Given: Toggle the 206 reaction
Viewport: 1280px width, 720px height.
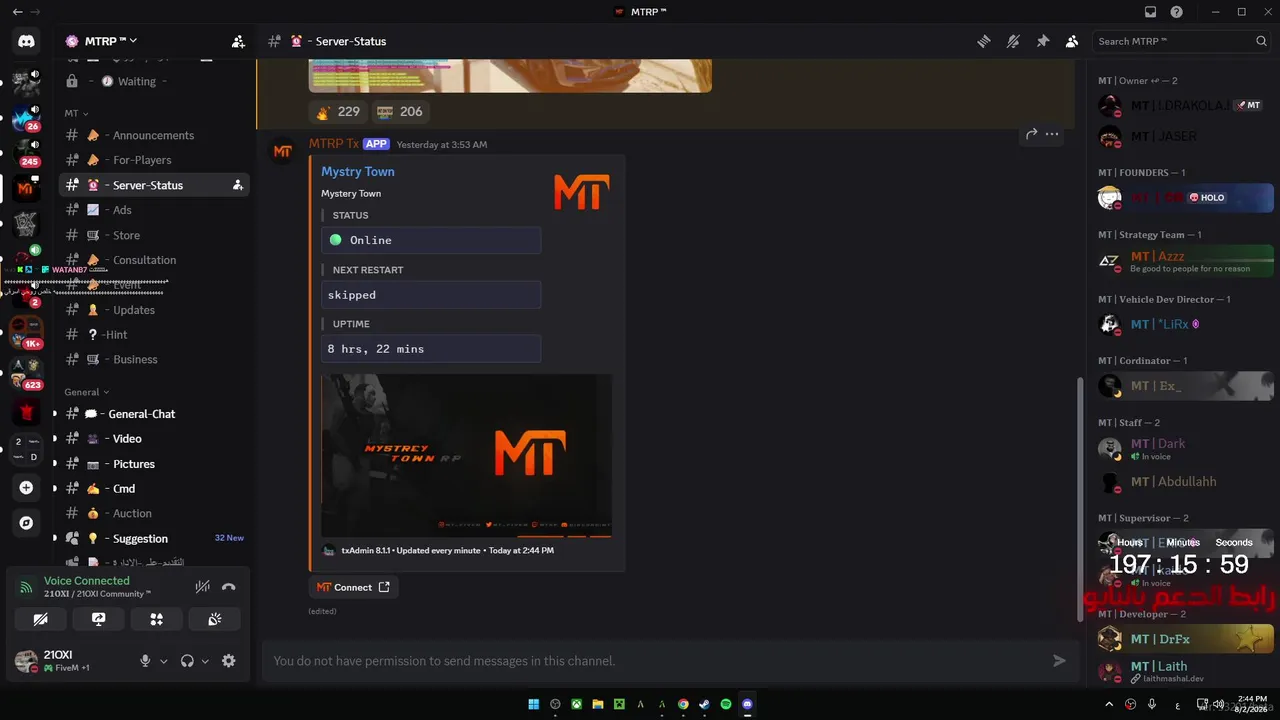Looking at the screenshot, I should tap(400, 112).
